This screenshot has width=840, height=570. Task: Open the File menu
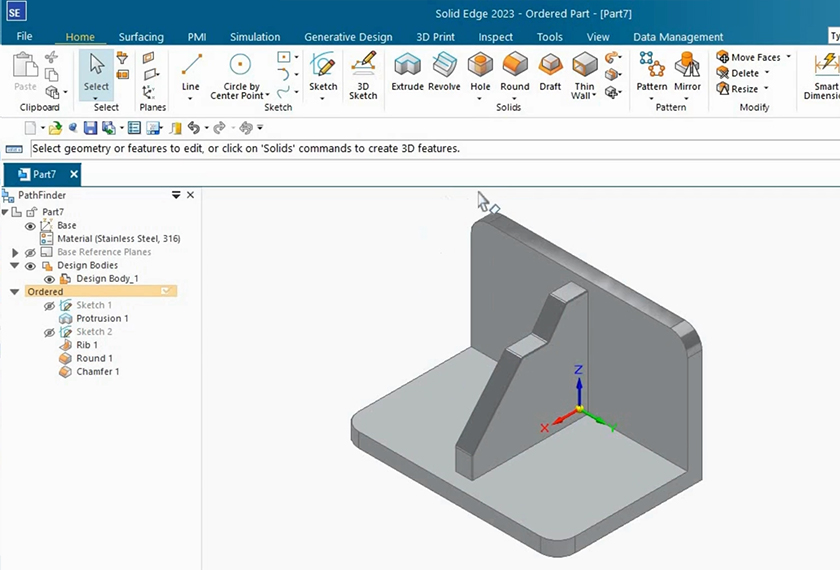[25, 37]
